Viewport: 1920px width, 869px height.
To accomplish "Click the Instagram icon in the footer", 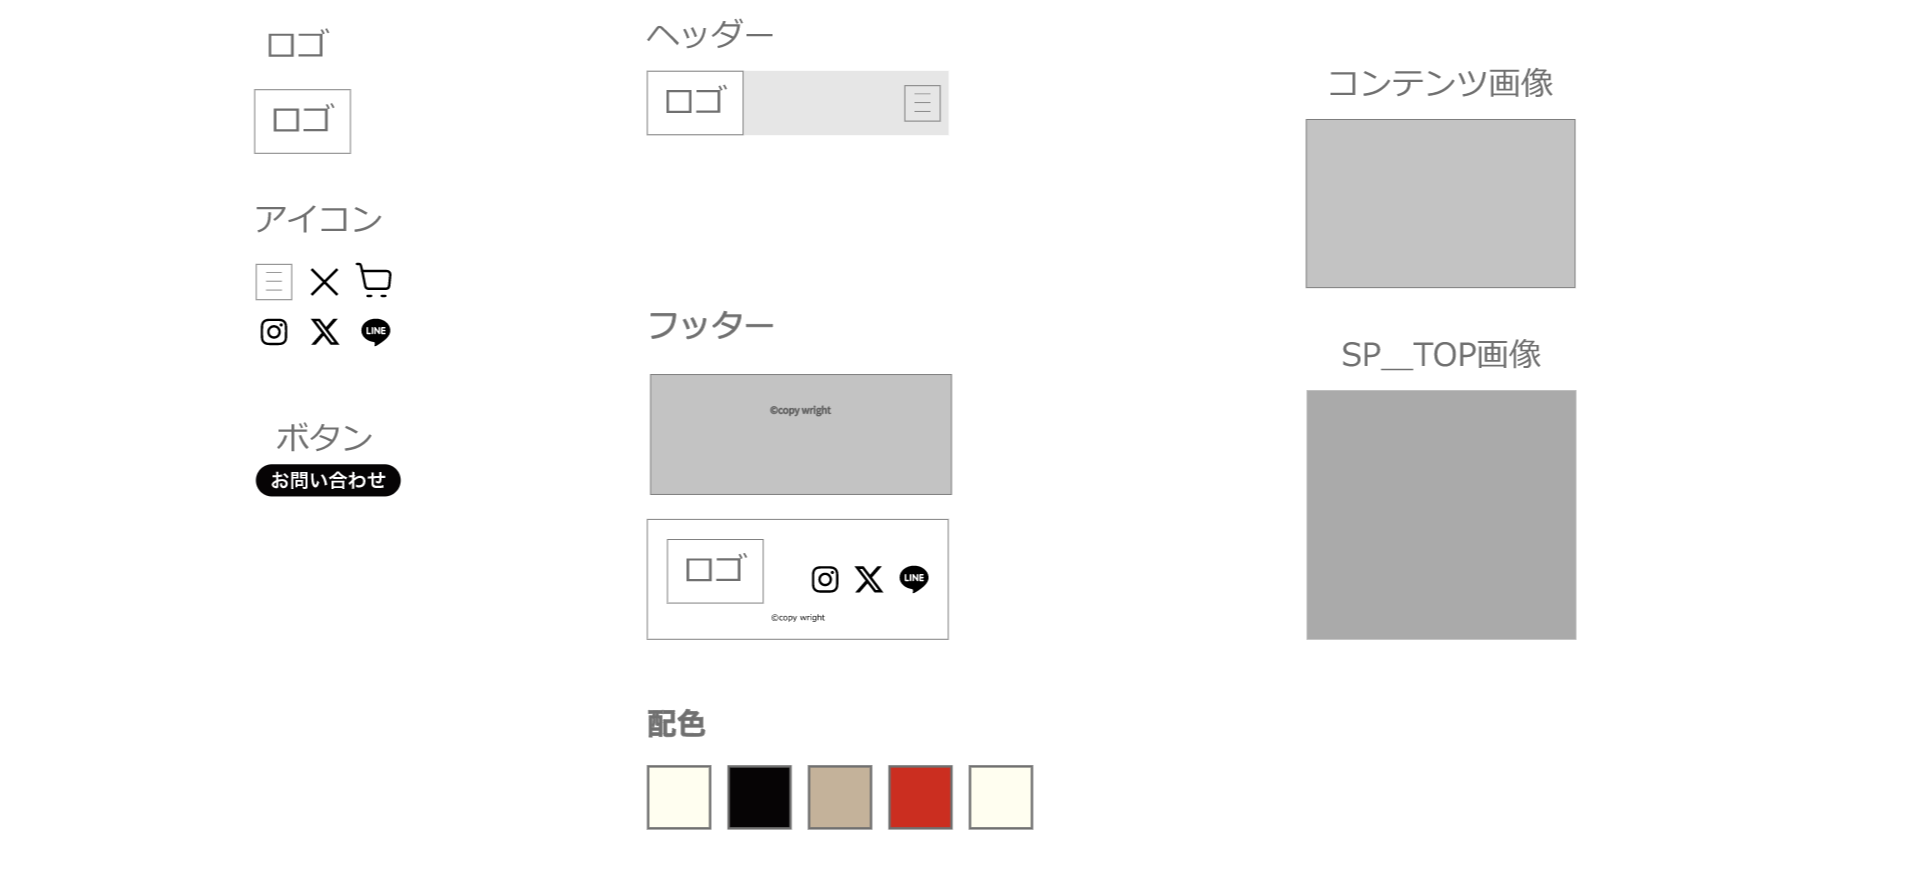I will pyautogui.click(x=824, y=579).
